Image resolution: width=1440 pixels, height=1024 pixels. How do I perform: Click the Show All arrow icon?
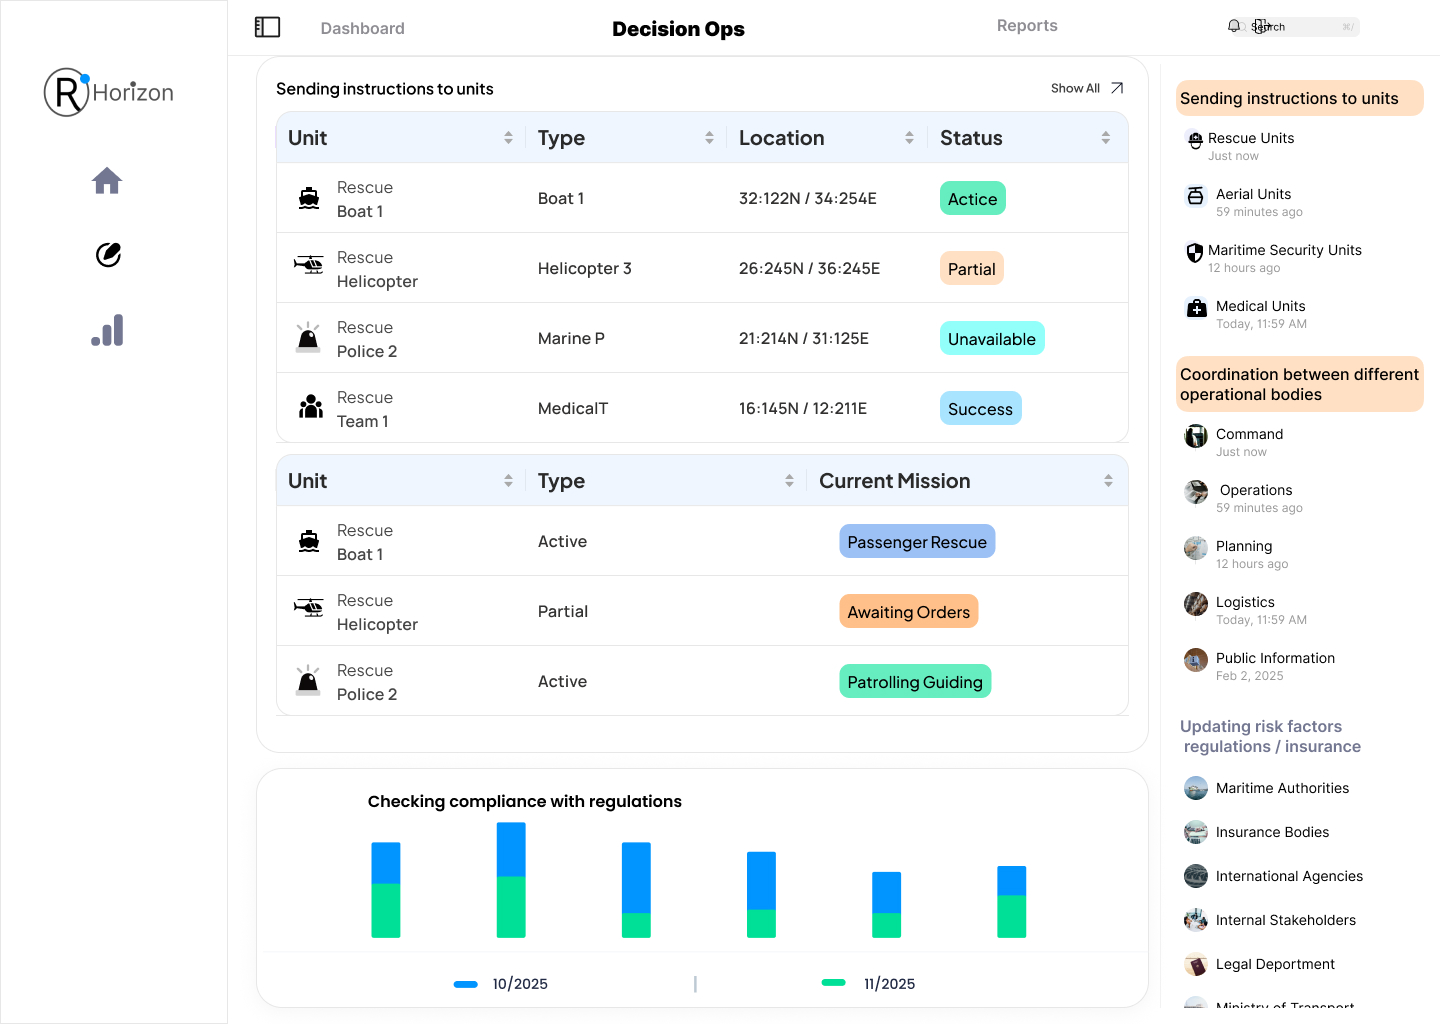pyautogui.click(x=1117, y=88)
